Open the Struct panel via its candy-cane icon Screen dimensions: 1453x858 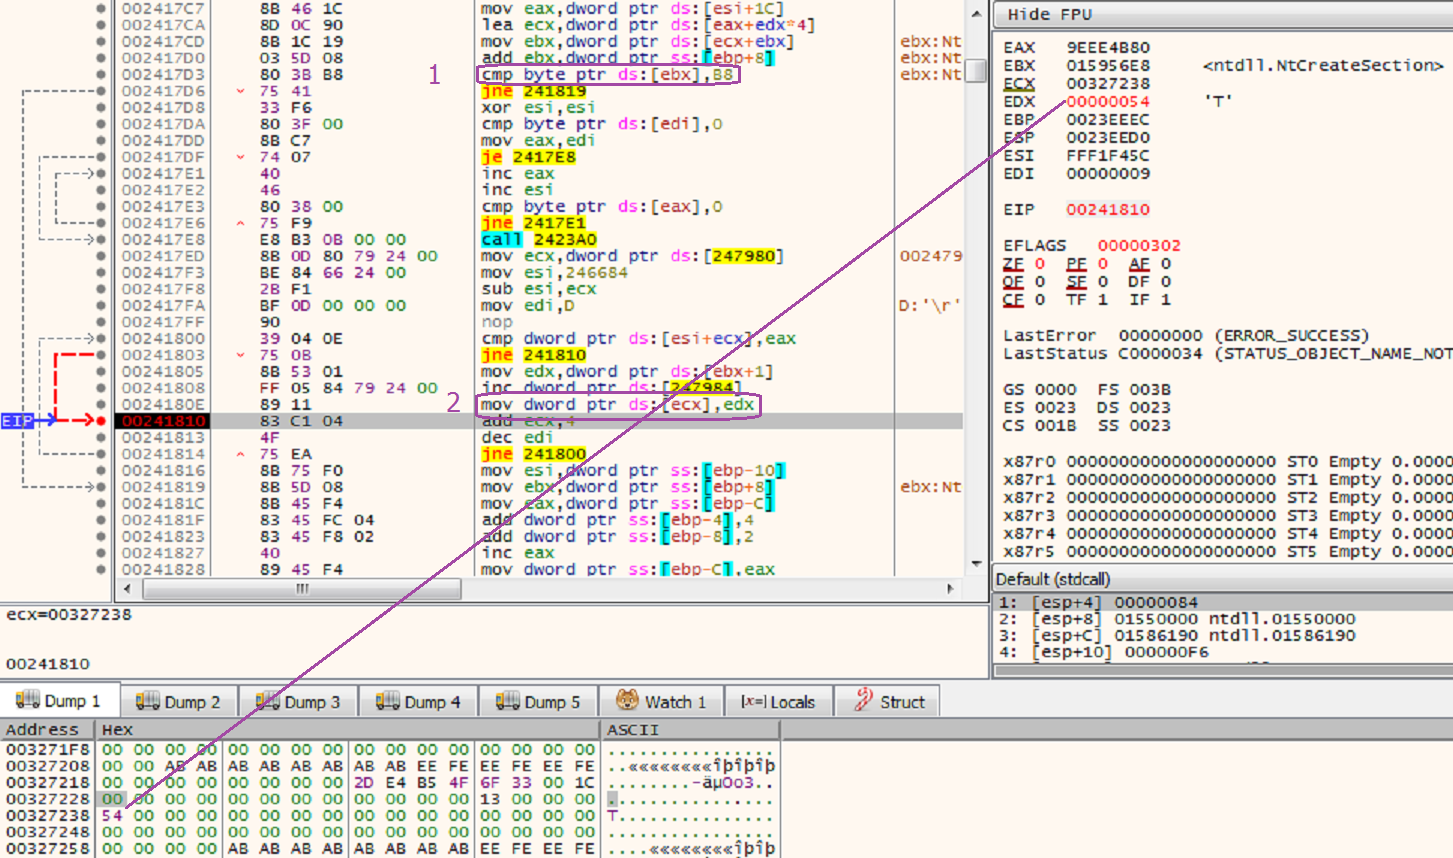[x=862, y=700]
